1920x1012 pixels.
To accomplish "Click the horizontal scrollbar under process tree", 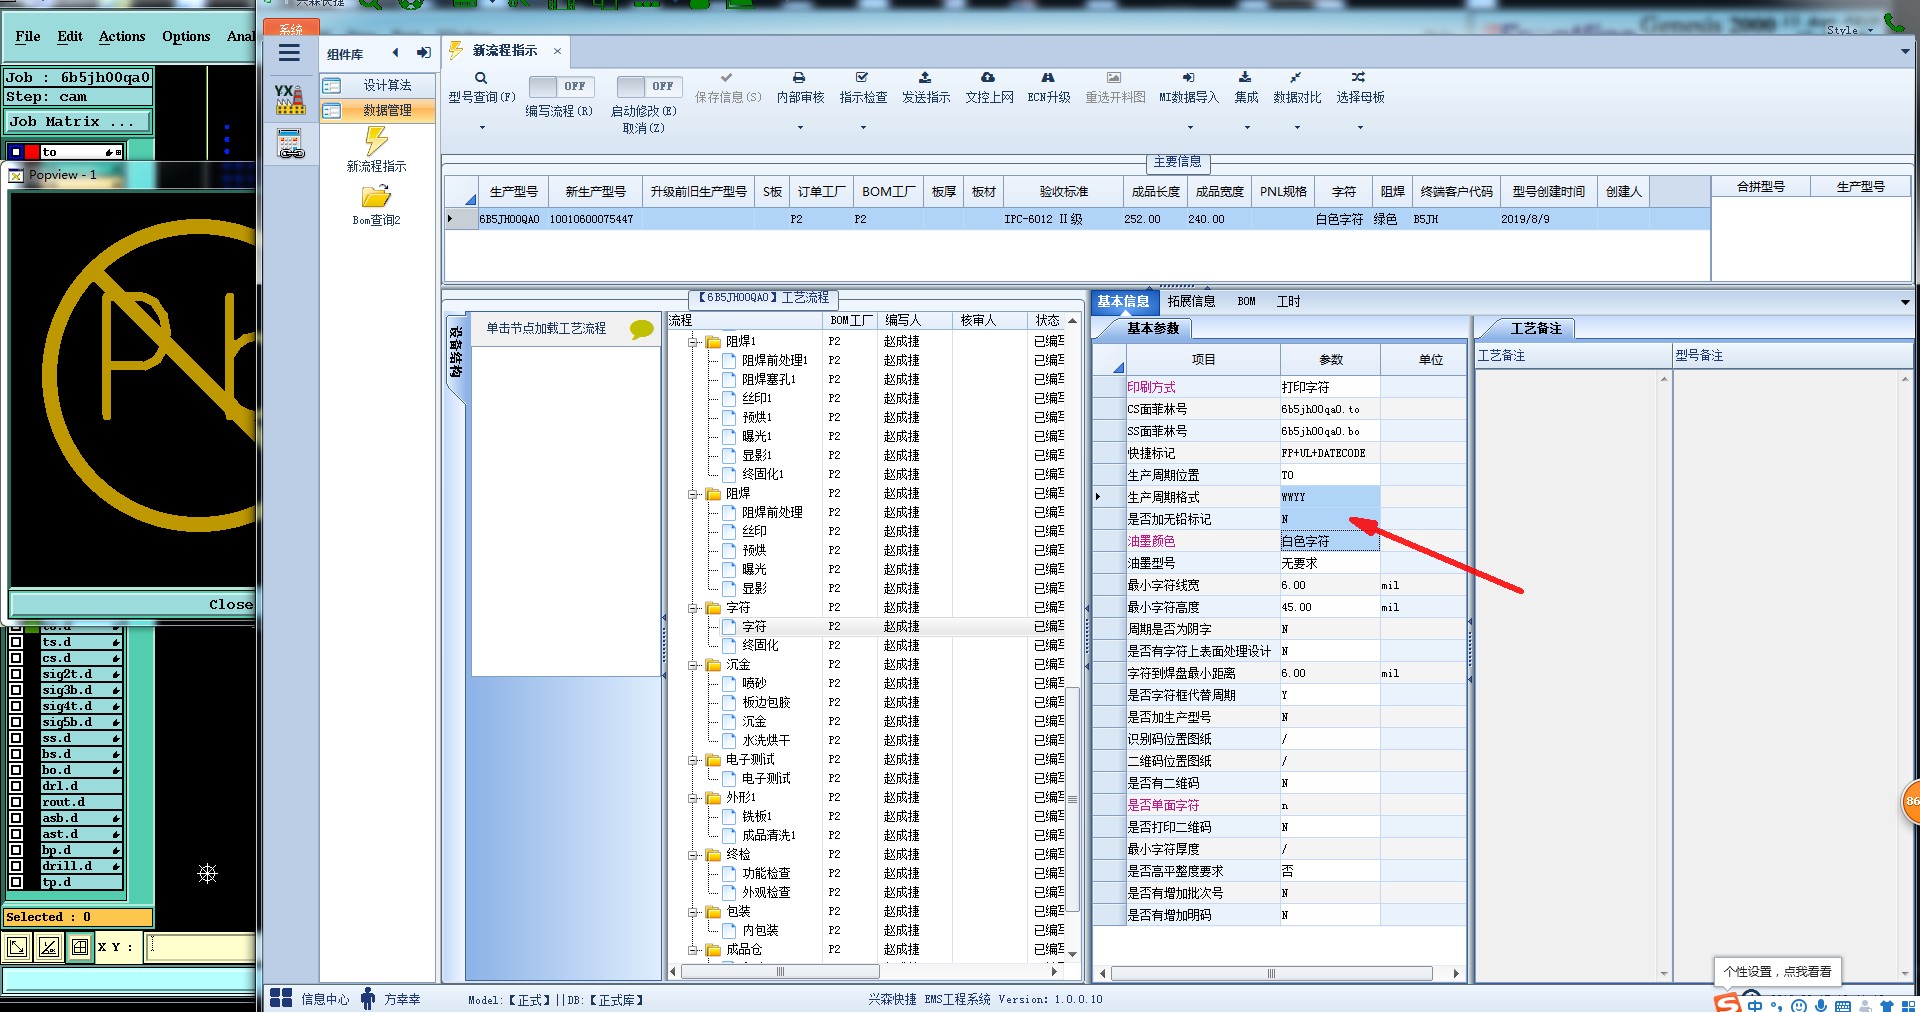I will [781, 971].
